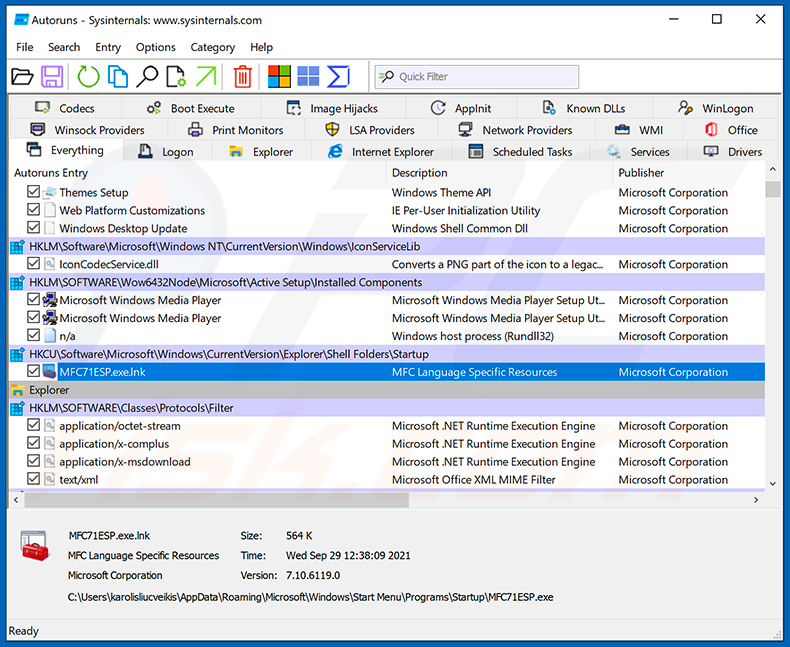Open the Help menu
The height and width of the screenshot is (647, 790).
[x=261, y=47]
